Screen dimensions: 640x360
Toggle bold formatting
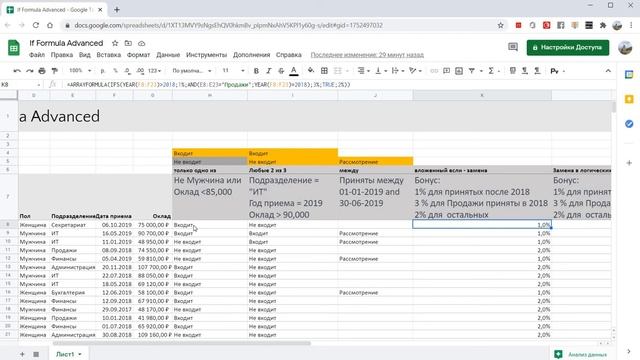click(x=256, y=71)
